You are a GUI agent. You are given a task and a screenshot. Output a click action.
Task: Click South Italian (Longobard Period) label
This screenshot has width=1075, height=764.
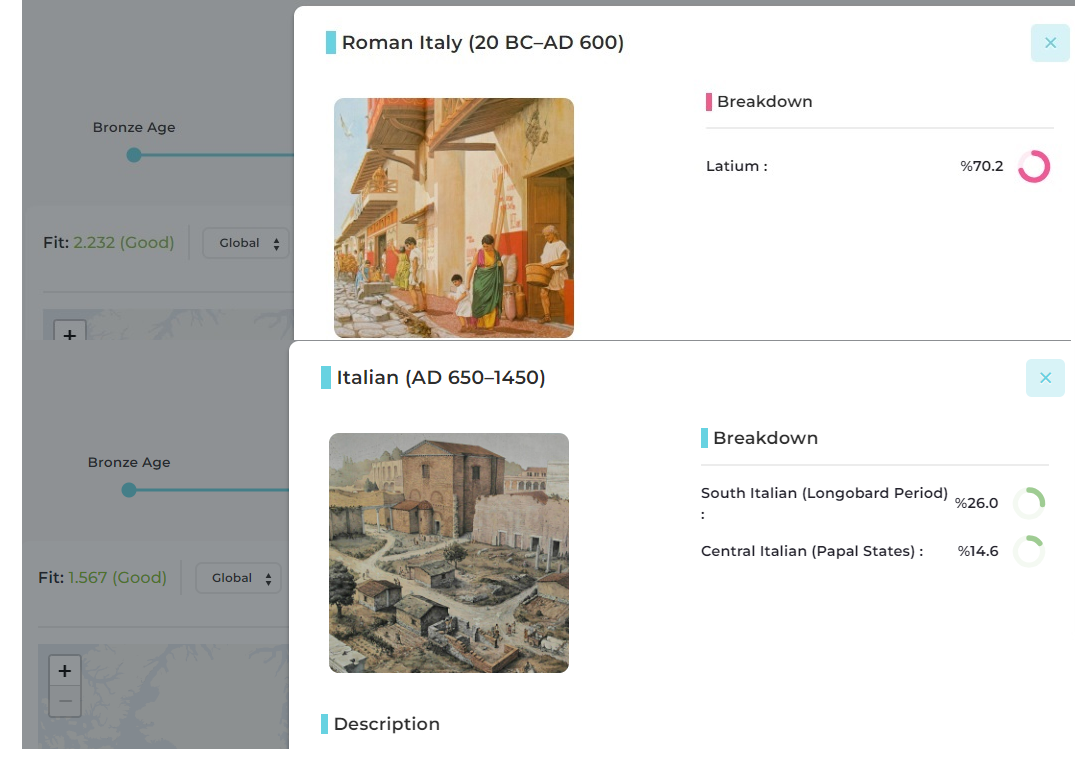824,503
